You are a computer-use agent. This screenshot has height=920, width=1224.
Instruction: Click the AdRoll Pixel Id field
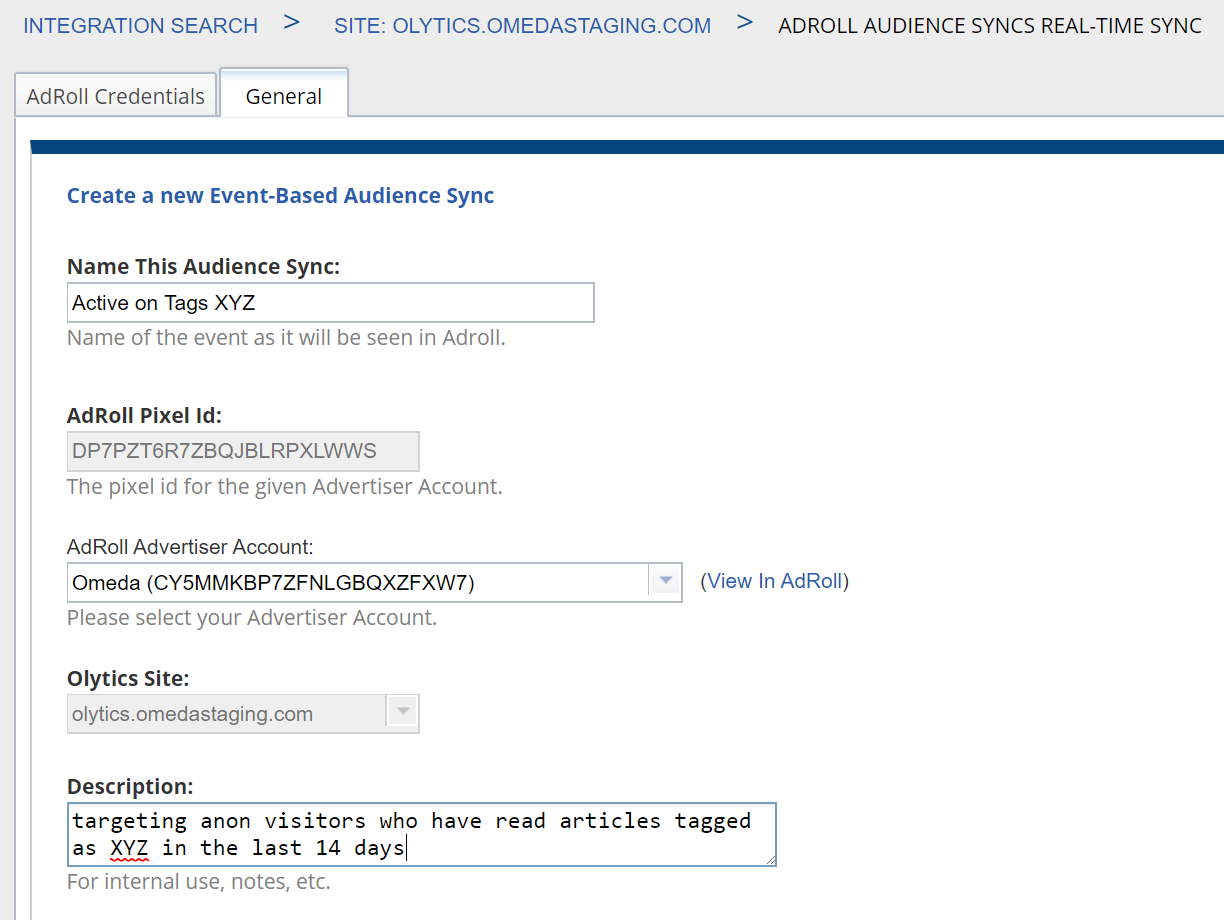(242, 451)
